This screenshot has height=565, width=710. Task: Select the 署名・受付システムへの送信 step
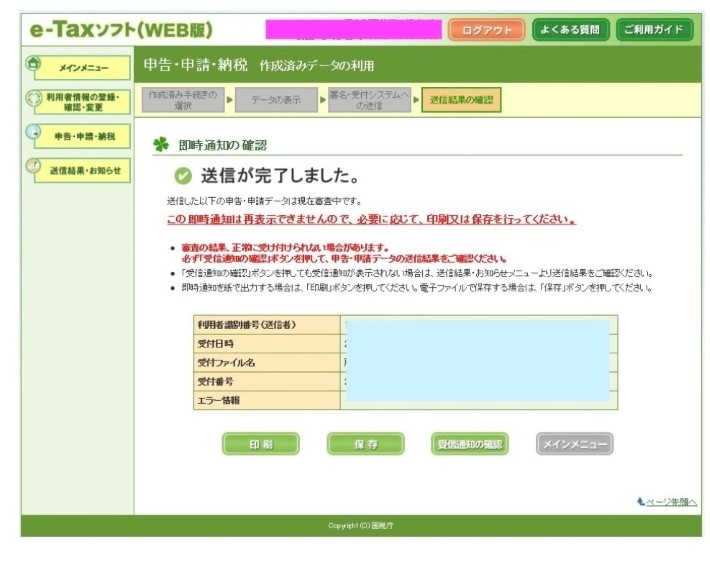coord(369,99)
